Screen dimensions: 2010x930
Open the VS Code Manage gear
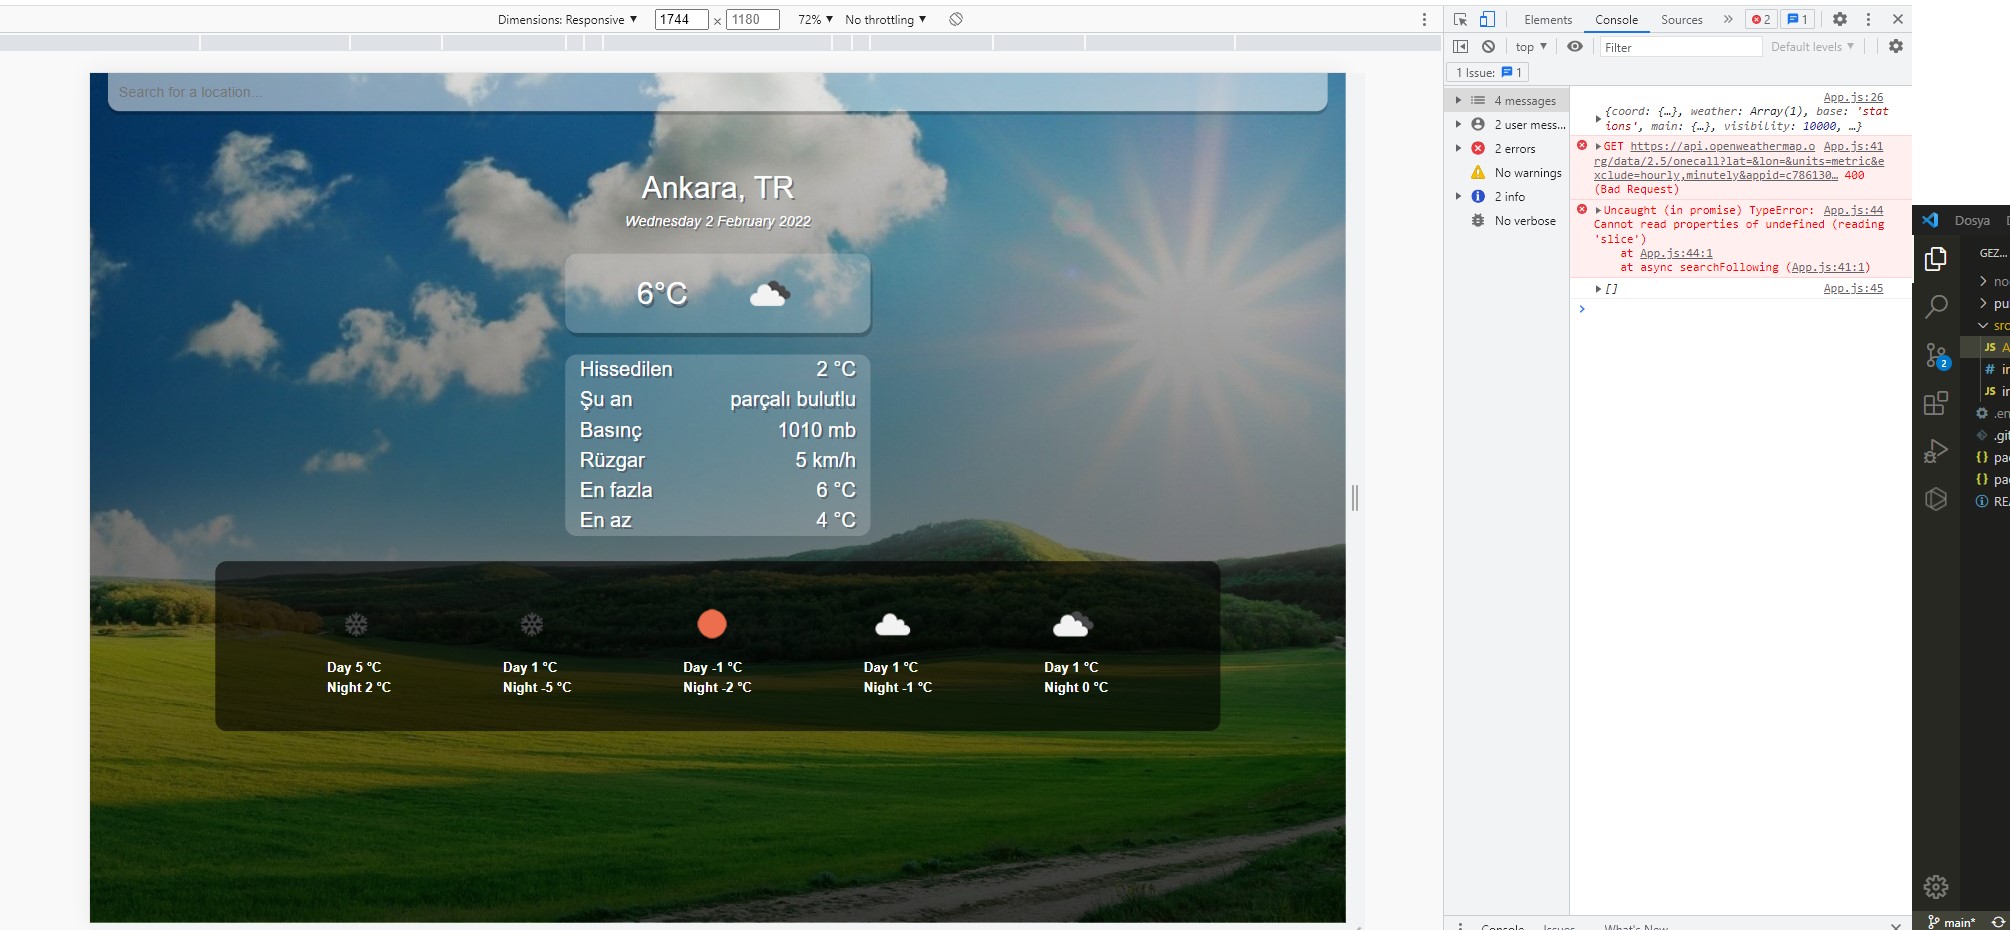pyautogui.click(x=1936, y=887)
